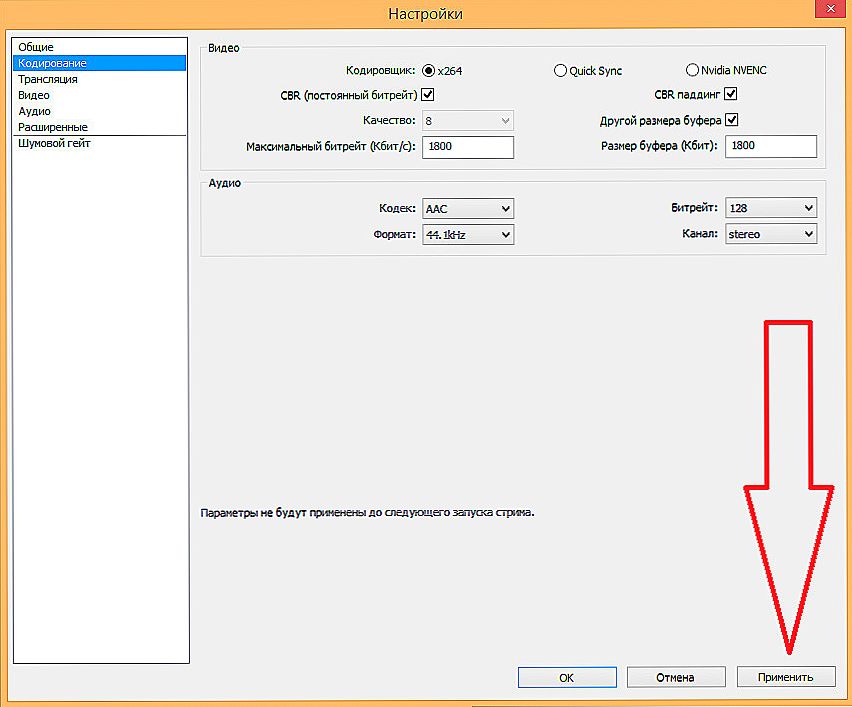This screenshot has height=707, width=852.
Task: Select the x264 encoder radio button
Action: 428,71
